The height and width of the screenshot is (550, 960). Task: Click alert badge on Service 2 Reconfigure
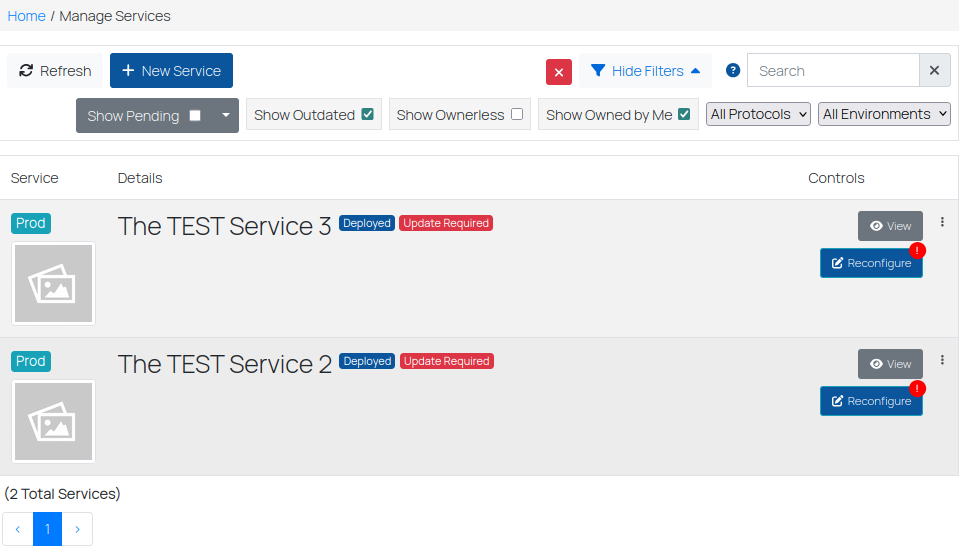(x=917, y=388)
